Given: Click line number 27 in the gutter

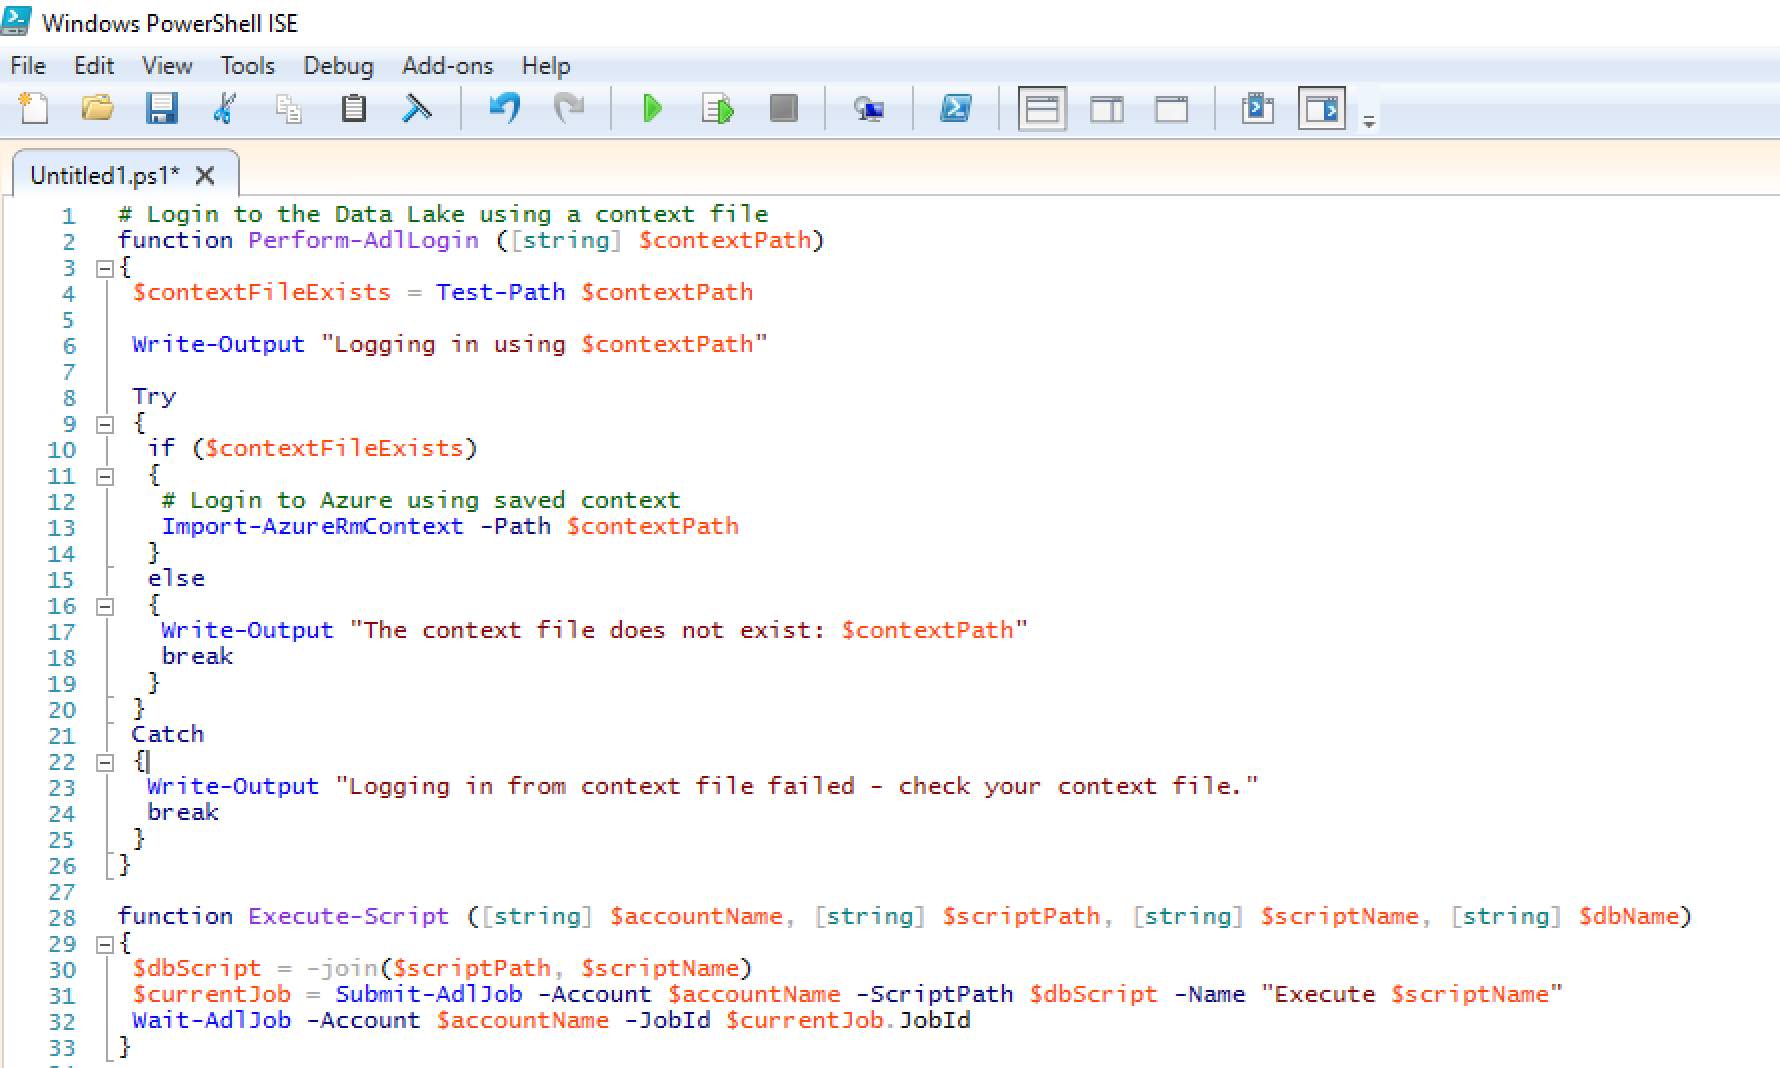Looking at the screenshot, I should coord(61,891).
